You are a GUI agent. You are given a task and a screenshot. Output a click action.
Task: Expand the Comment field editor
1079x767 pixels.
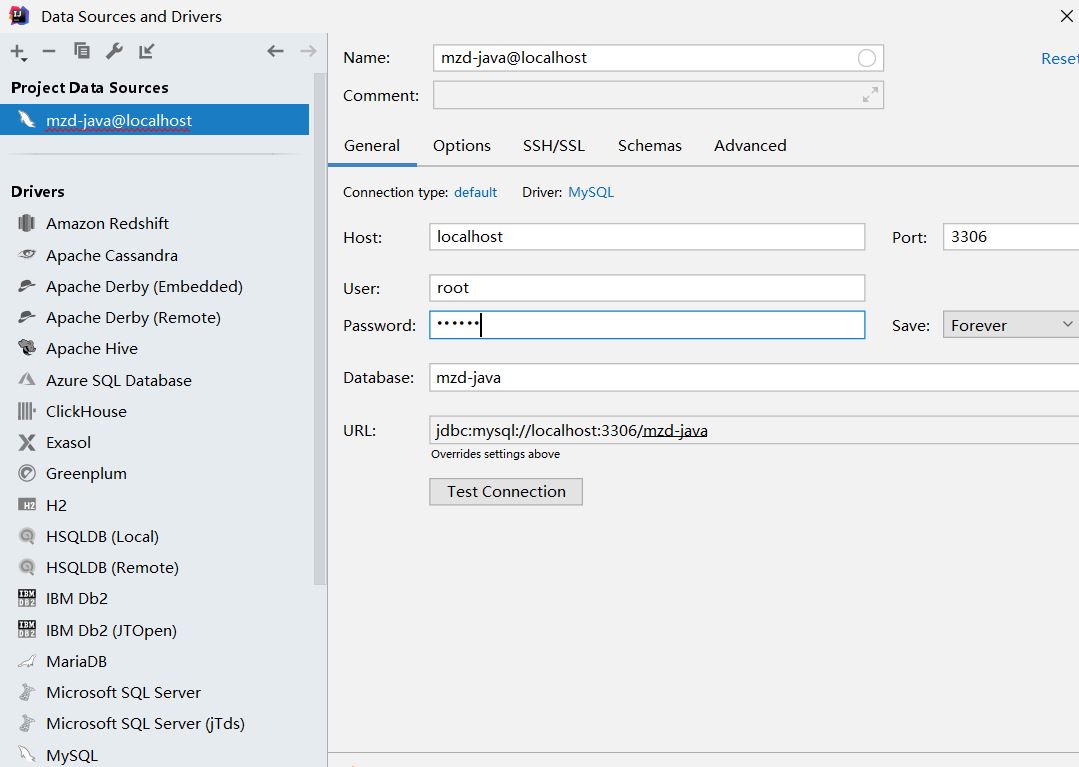click(870, 95)
